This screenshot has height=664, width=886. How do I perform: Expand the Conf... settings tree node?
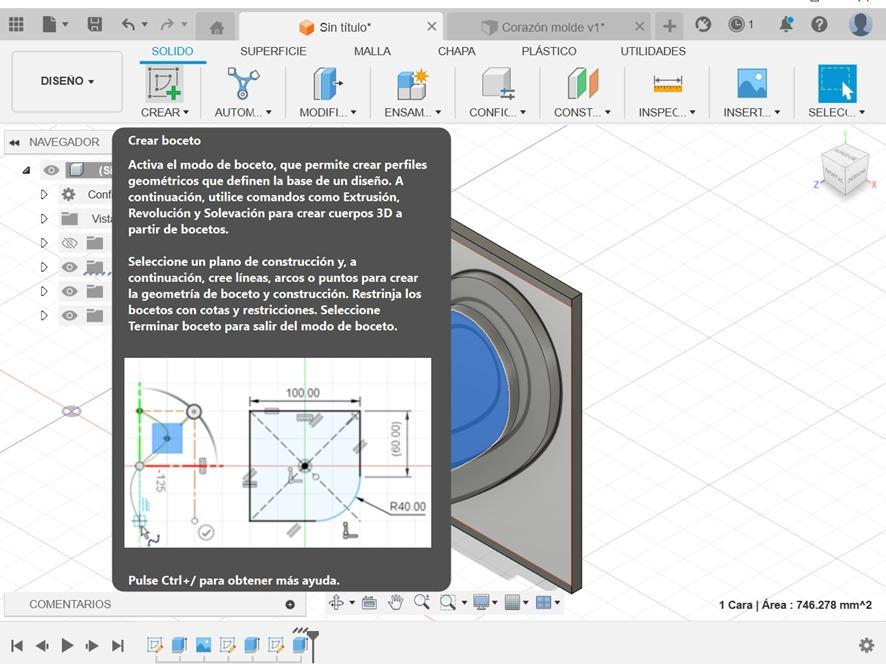[x=44, y=194]
